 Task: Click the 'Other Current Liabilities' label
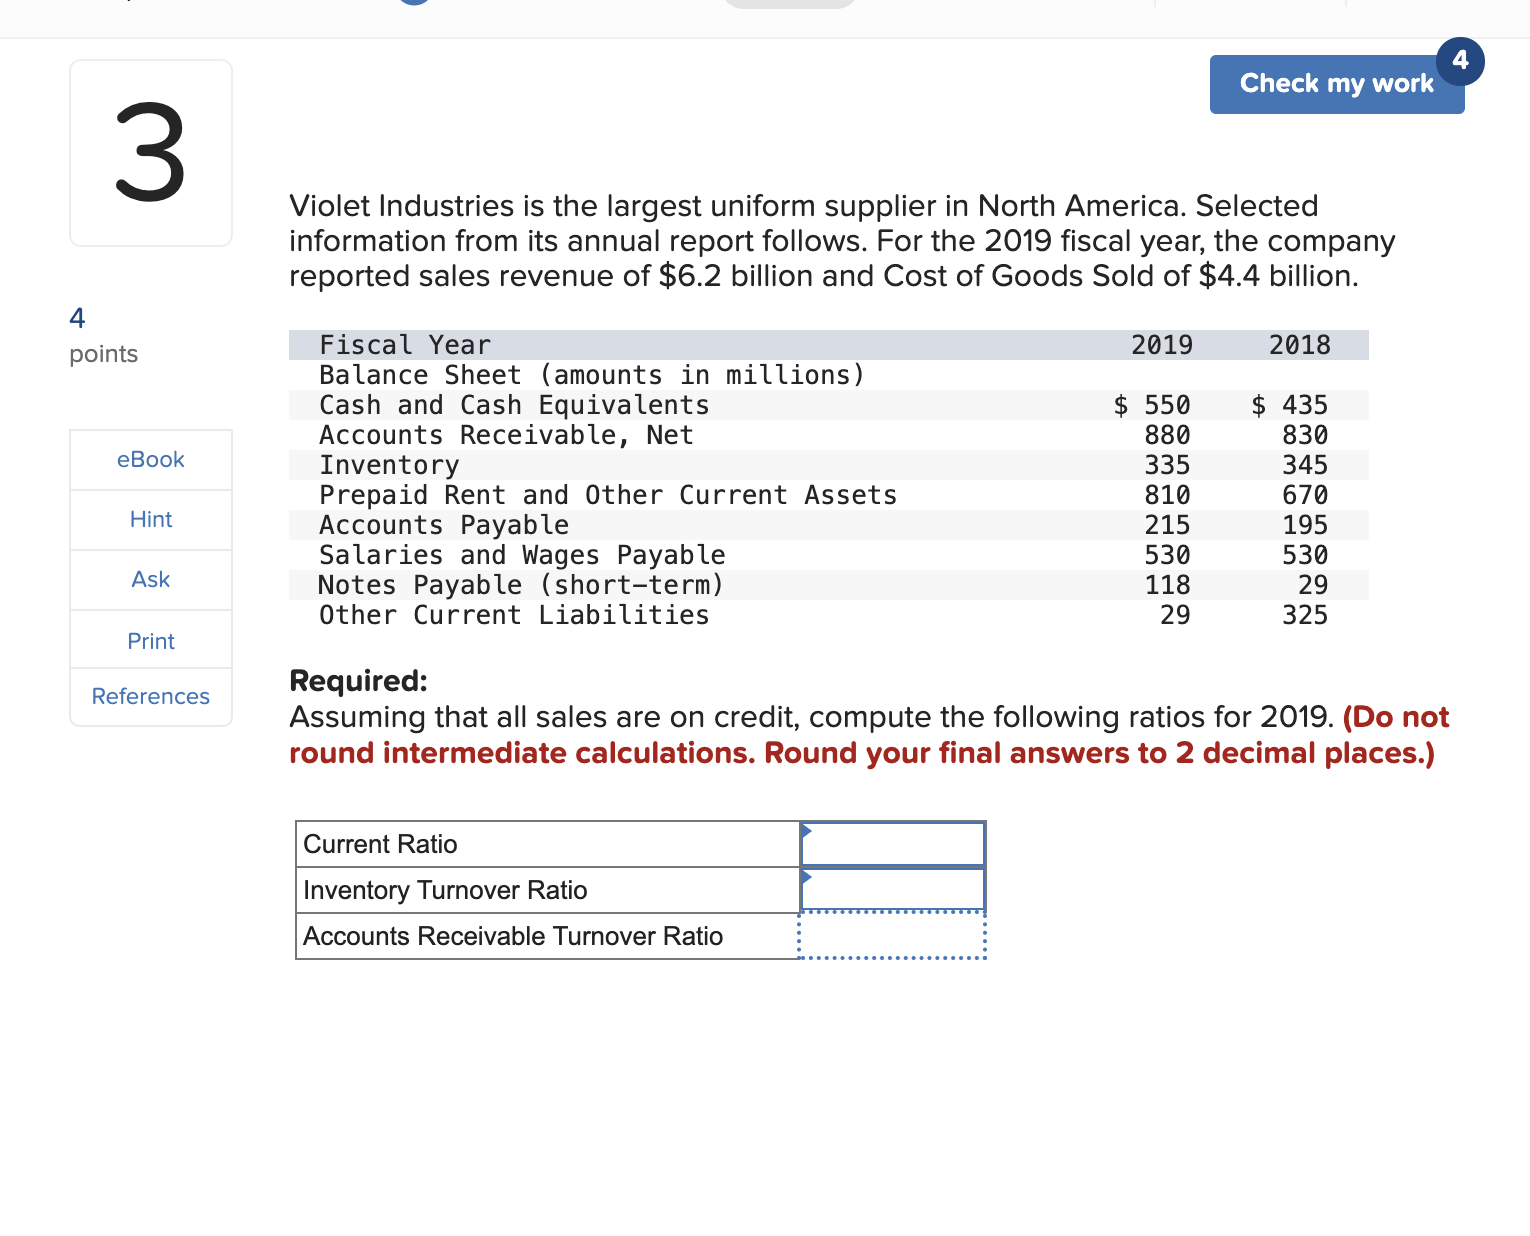[514, 615]
